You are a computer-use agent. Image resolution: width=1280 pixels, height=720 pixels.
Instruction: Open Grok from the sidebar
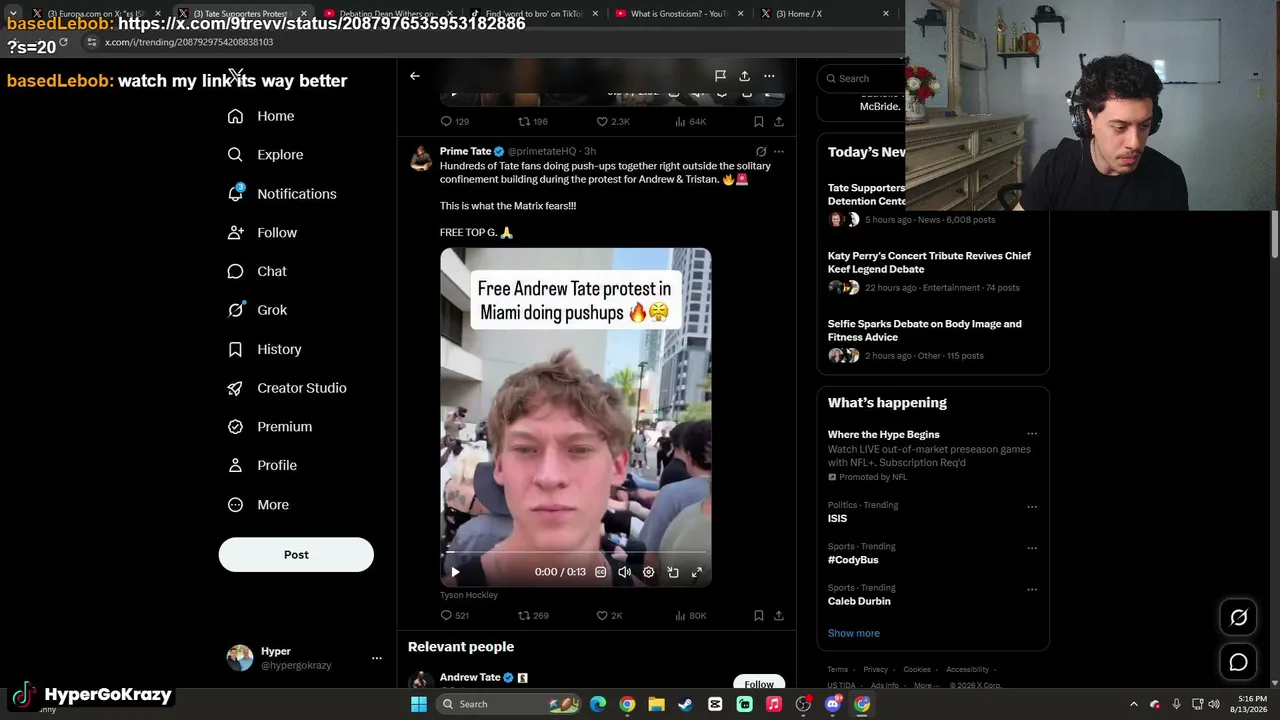pos(257,310)
